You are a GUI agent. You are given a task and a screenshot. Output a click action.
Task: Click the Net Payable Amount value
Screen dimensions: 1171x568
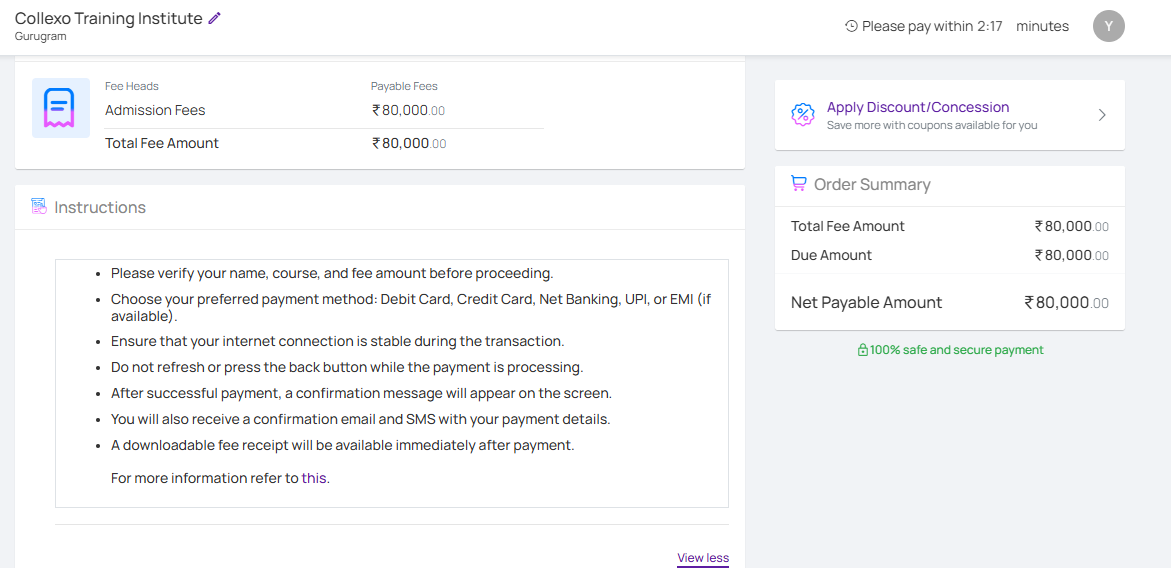[x=1066, y=302]
